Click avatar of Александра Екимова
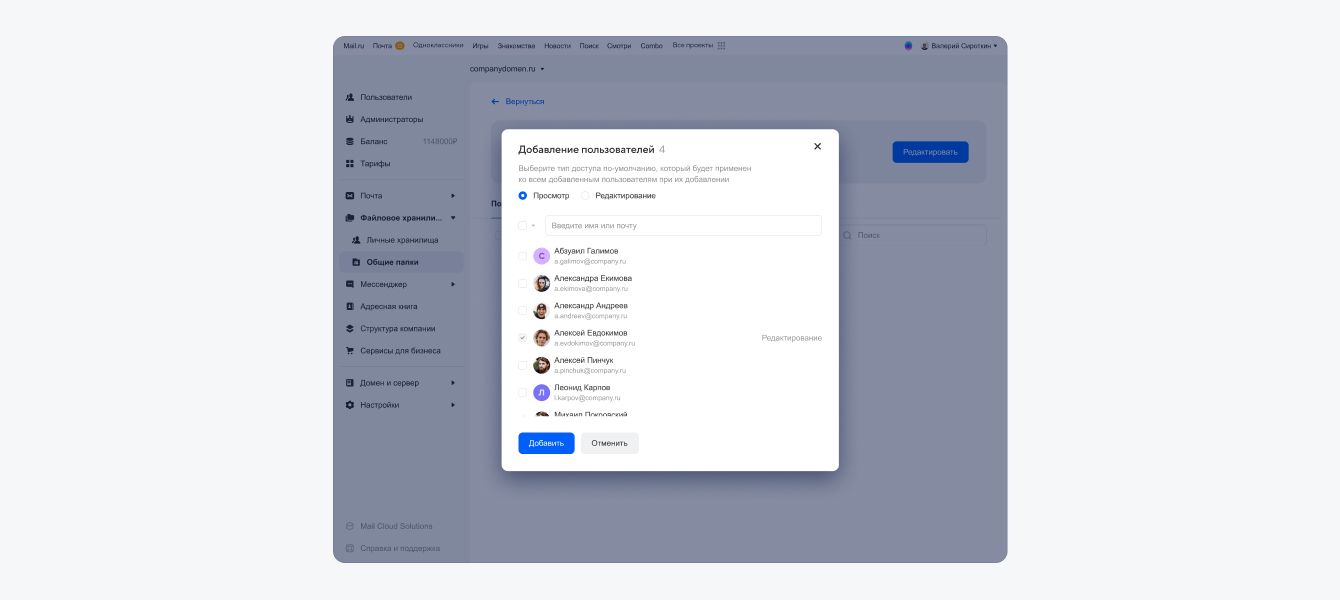This screenshot has height=600, width=1340. click(x=541, y=283)
